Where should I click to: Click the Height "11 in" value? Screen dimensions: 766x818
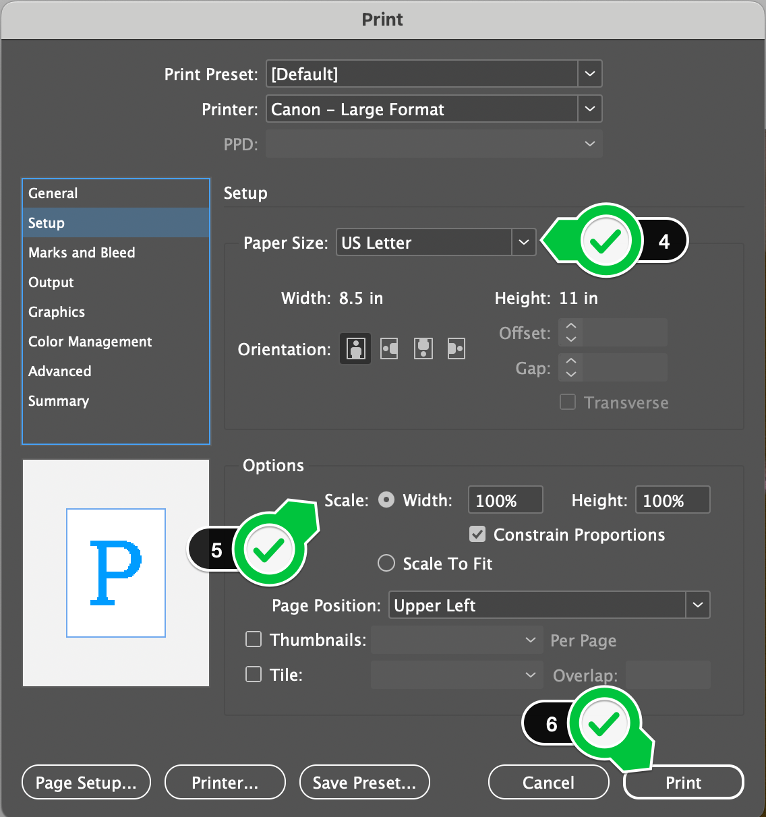(x=579, y=298)
